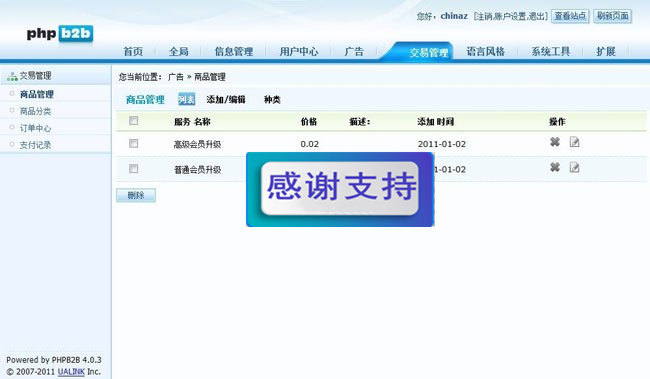The width and height of the screenshot is (650, 379).
Task: Click the 删除 button below the table
Action: coord(136,195)
